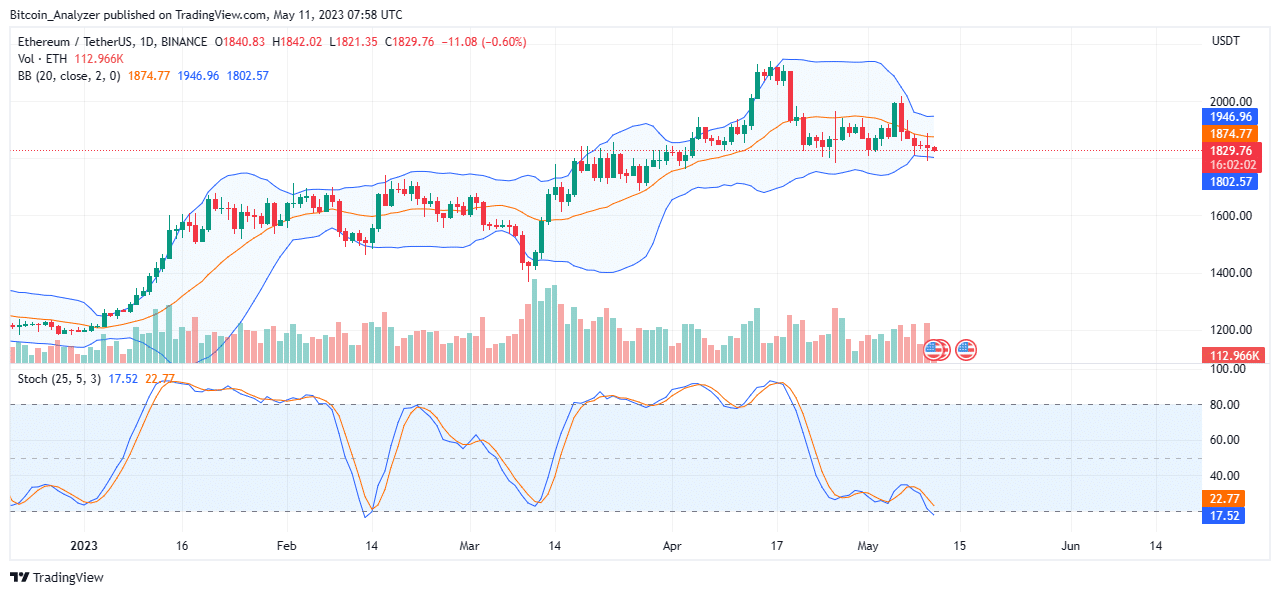
Task: Click the orange basis price tag 1874.77
Action: (1229, 134)
